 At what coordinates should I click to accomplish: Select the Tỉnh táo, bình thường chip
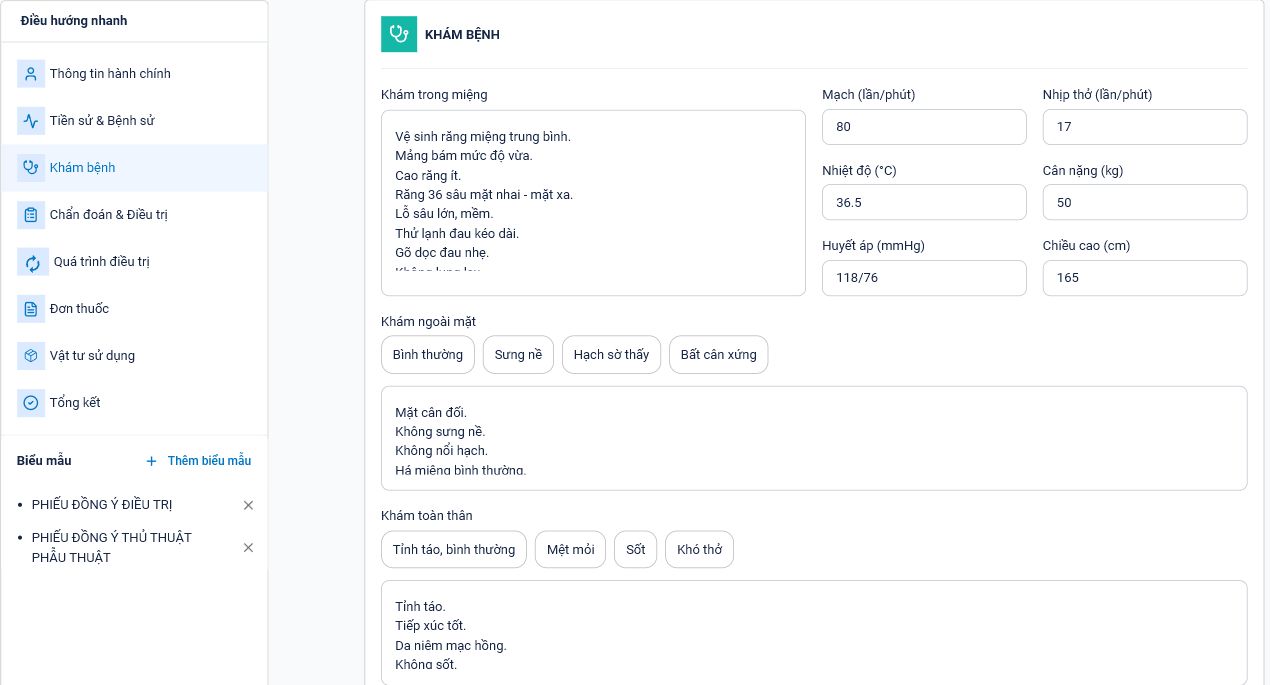pyautogui.click(x=454, y=550)
